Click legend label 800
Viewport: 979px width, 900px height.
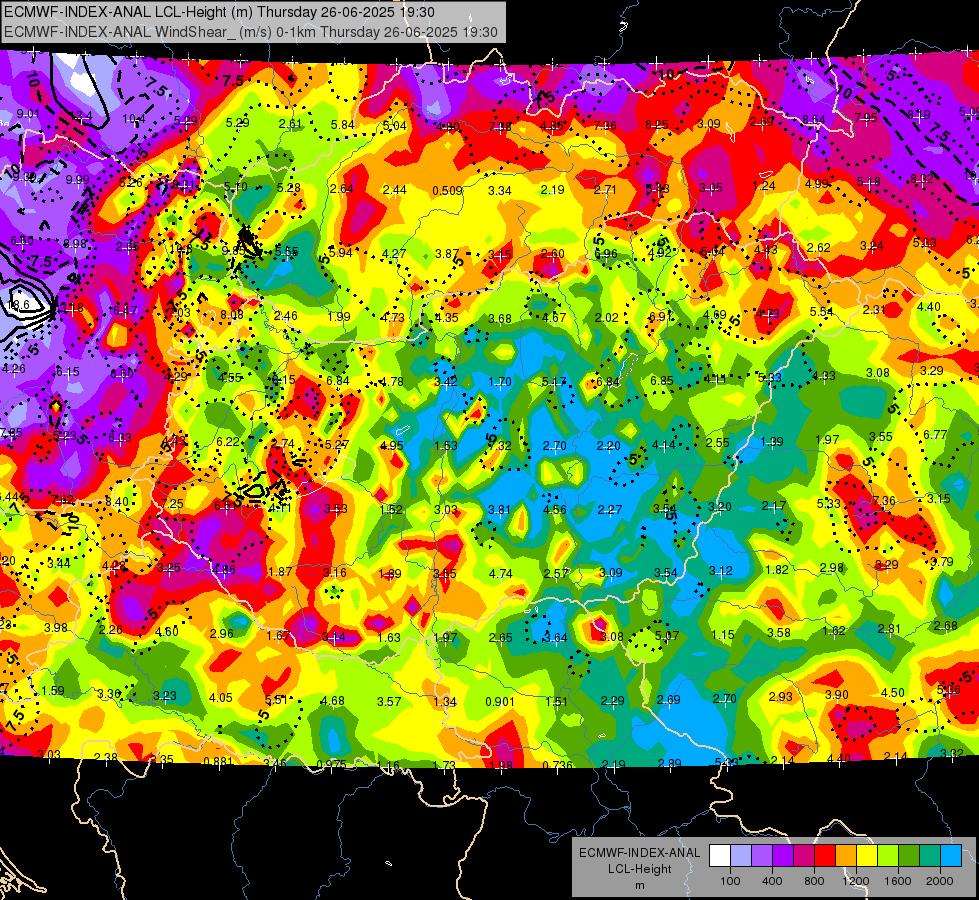(814, 881)
